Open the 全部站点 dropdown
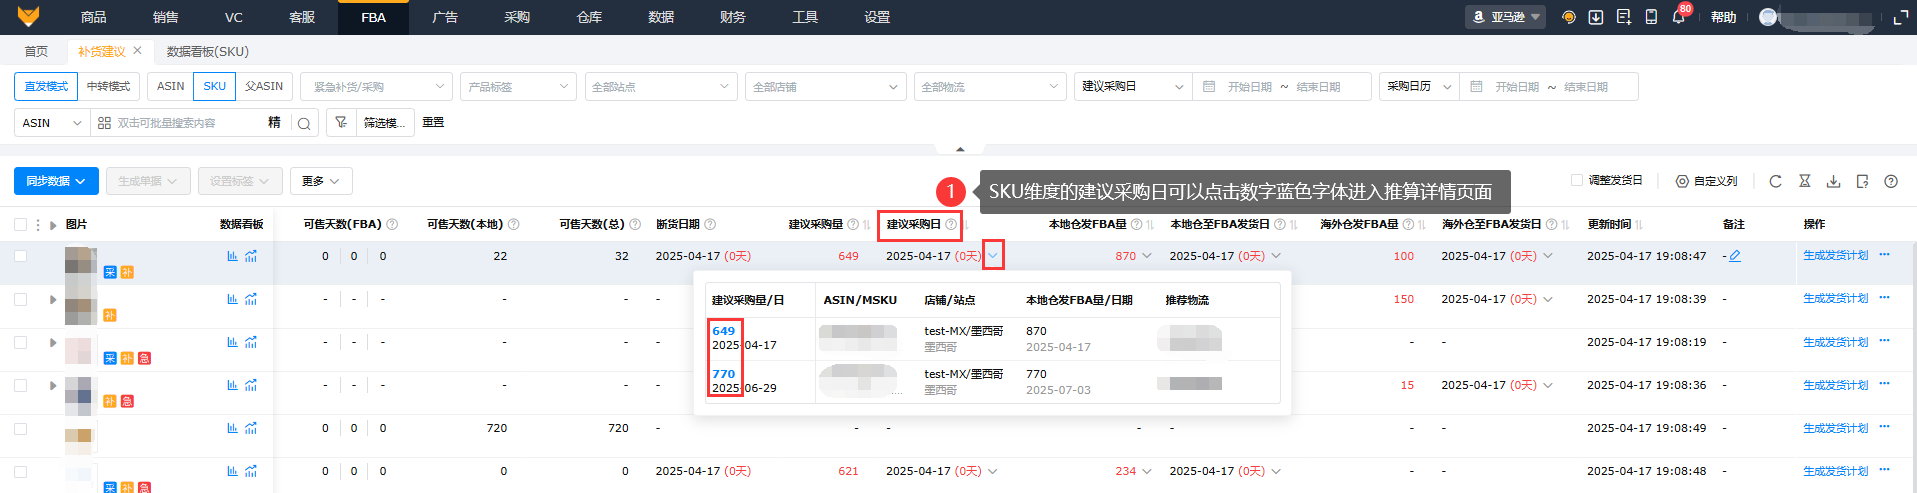This screenshot has height=493, width=1917. click(661, 87)
